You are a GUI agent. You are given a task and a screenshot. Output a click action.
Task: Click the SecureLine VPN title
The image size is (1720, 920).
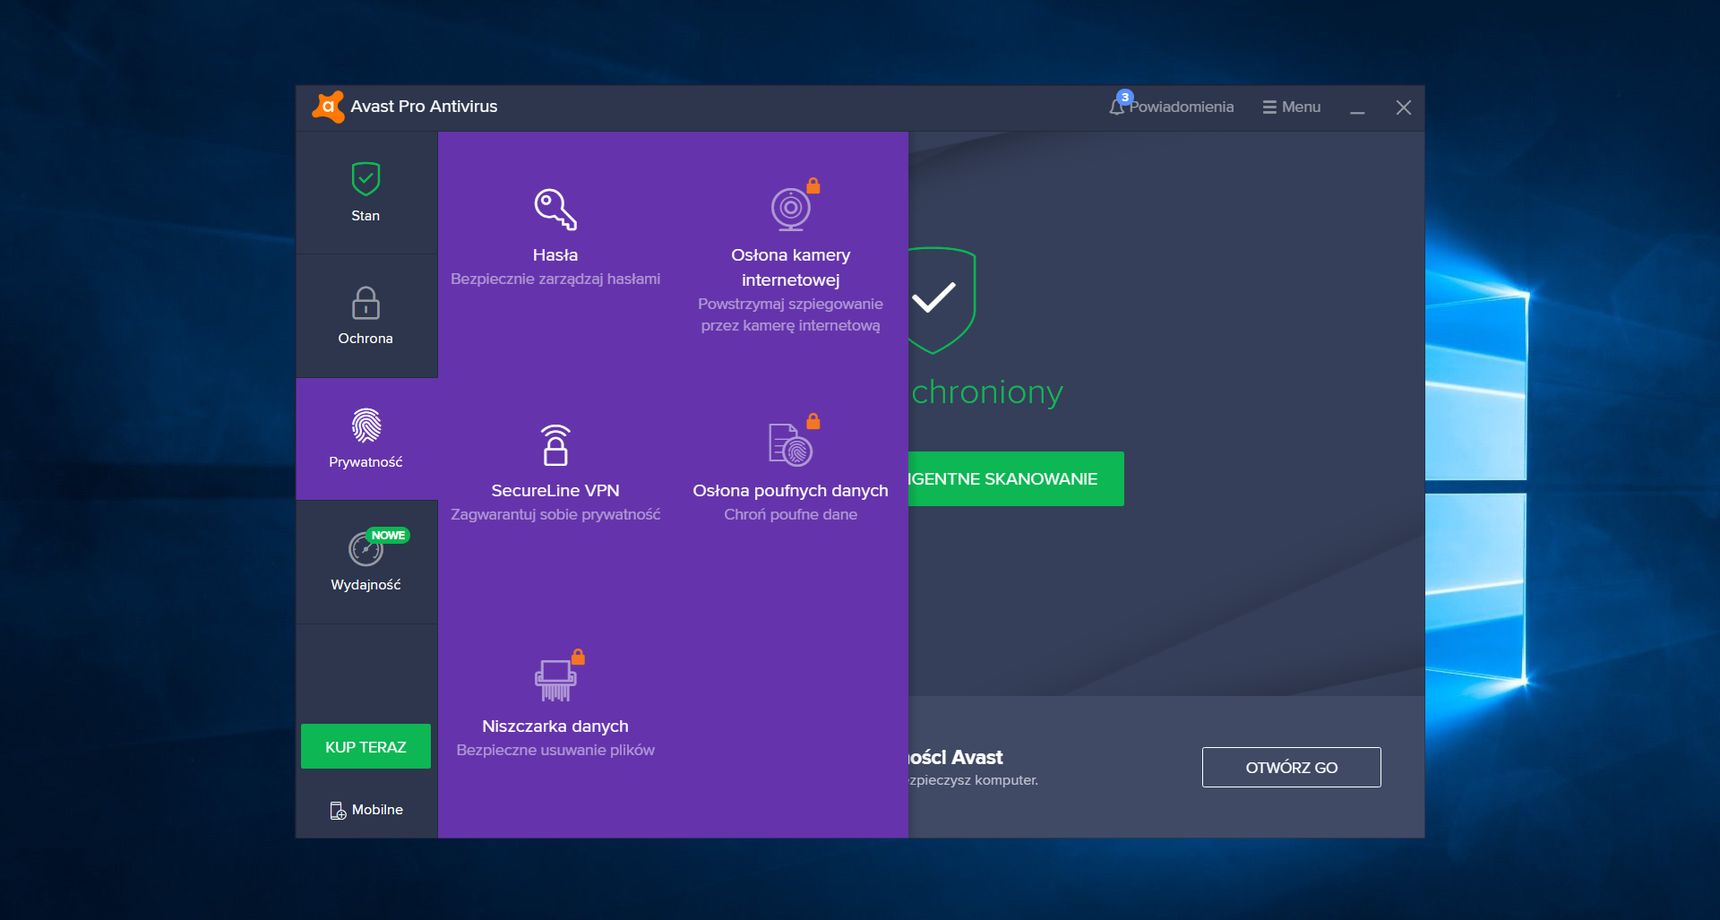[555, 491]
